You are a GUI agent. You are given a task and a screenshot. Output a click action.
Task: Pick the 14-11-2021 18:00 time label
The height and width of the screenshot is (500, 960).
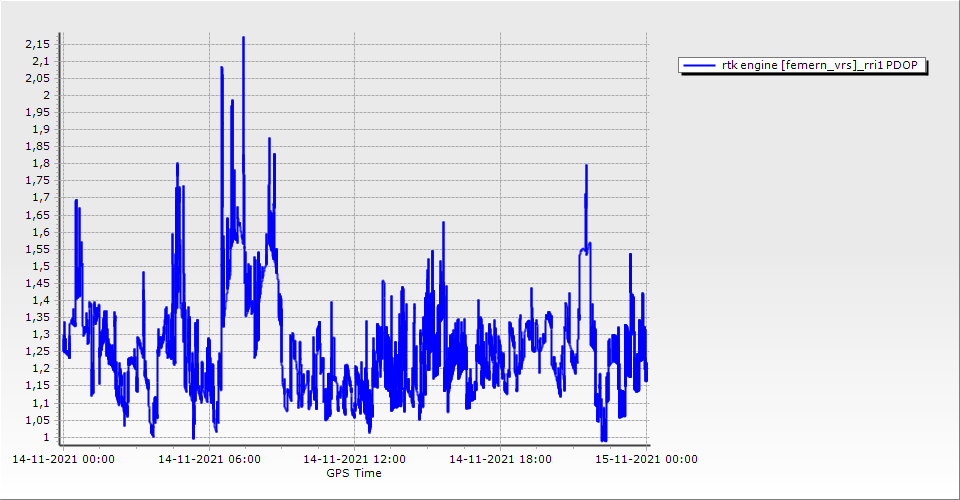tap(500, 459)
